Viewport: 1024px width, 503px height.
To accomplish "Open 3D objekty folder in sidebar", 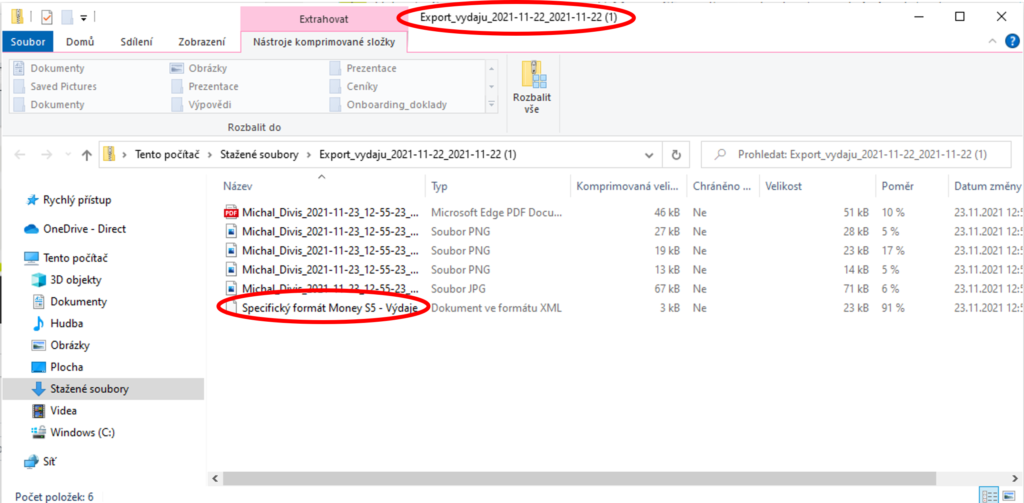I will [x=76, y=280].
